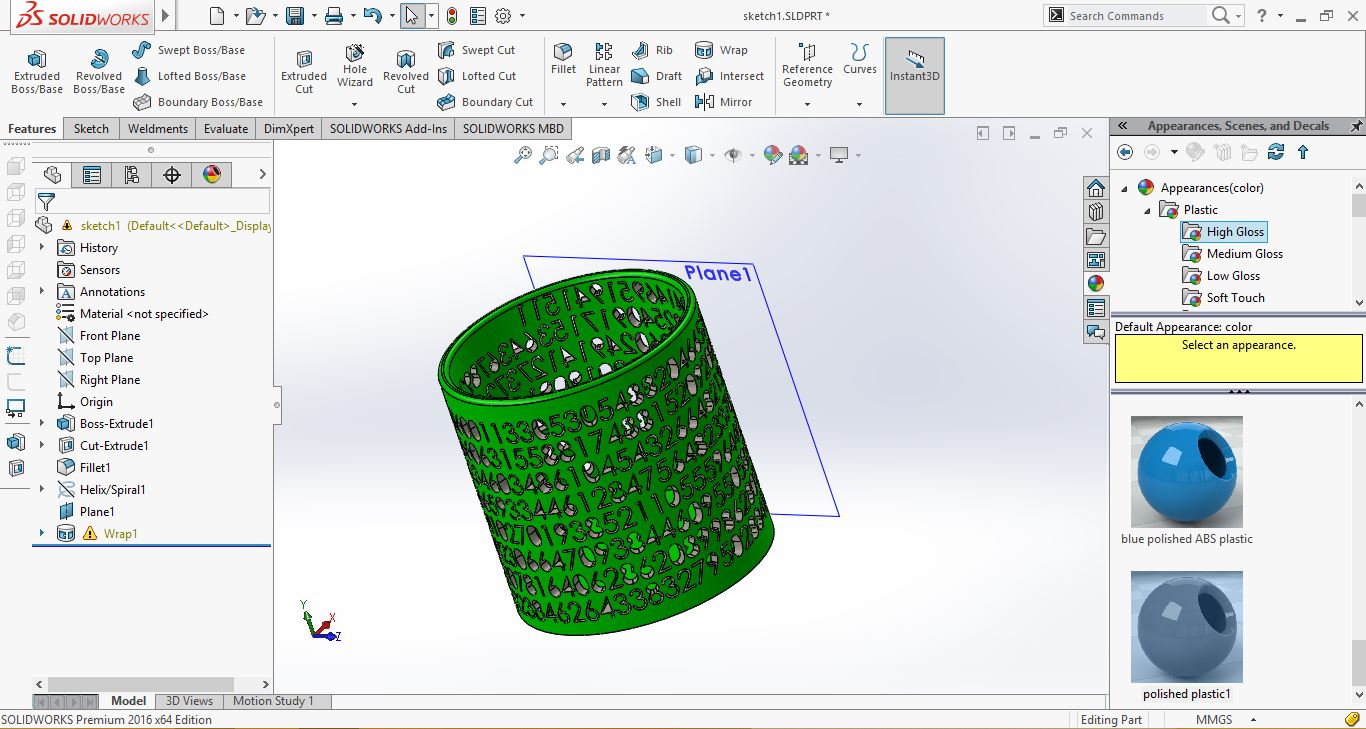Switch to the Evaluate tab

(x=226, y=129)
